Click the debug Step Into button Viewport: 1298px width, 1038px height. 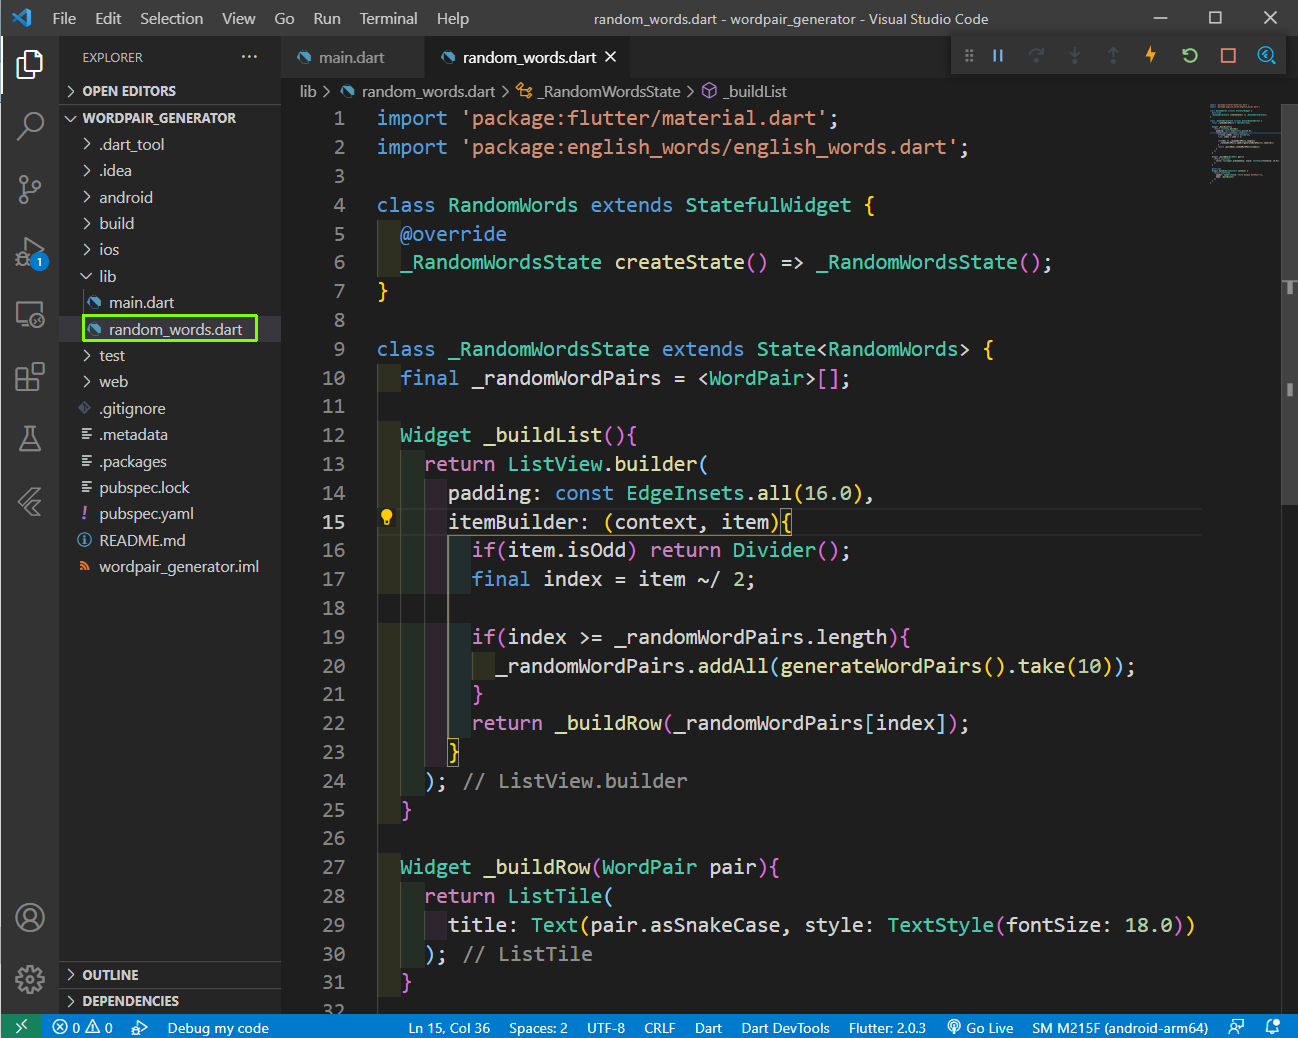[1075, 56]
